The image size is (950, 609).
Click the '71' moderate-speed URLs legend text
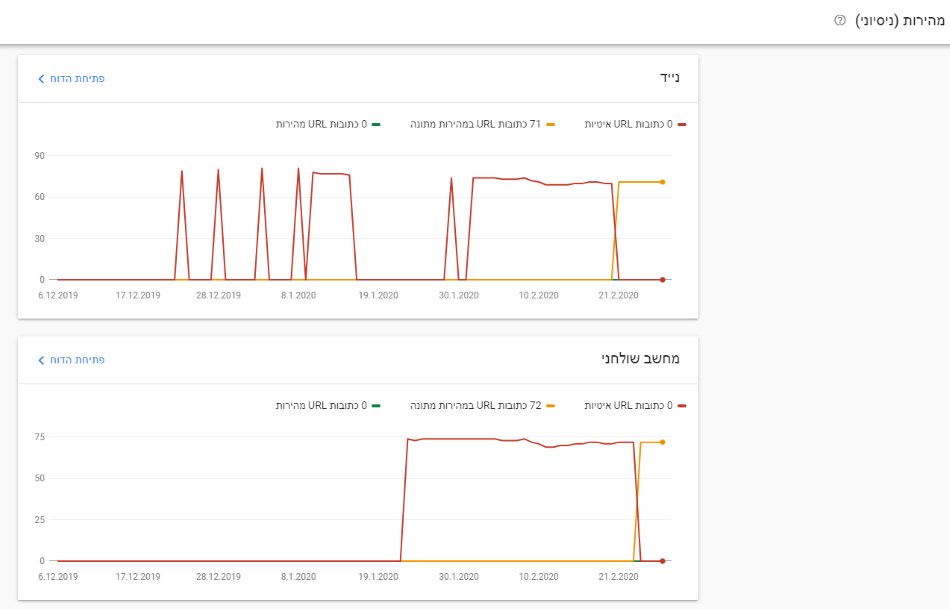[475, 124]
